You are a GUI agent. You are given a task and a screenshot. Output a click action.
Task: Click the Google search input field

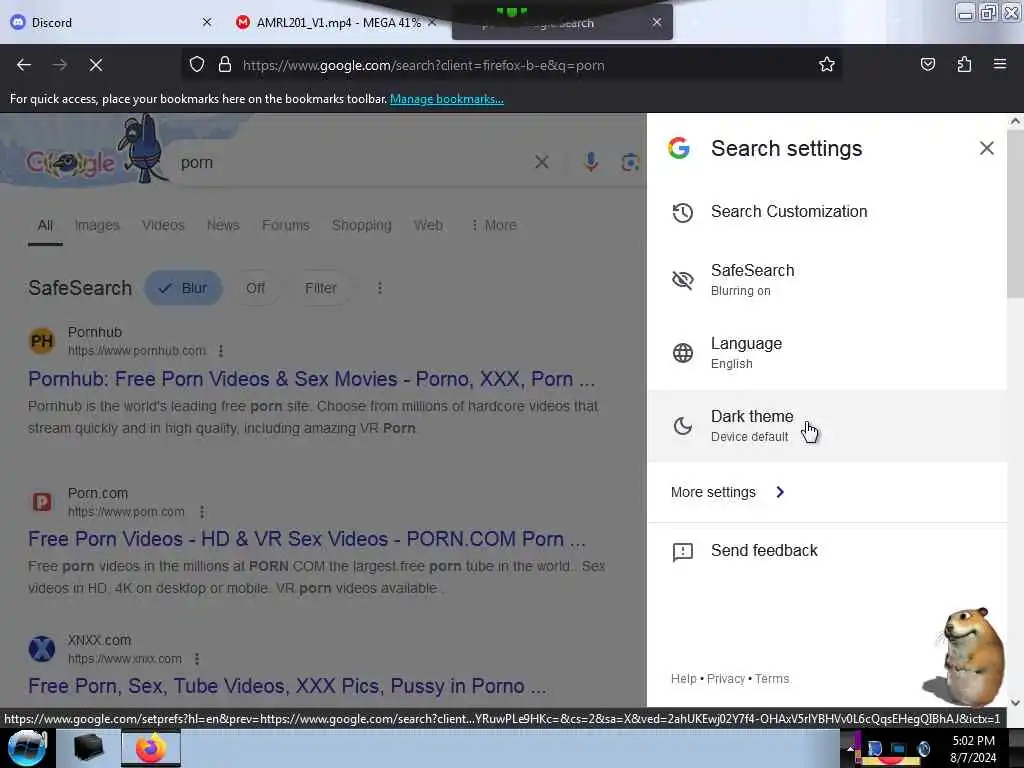(x=353, y=163)
